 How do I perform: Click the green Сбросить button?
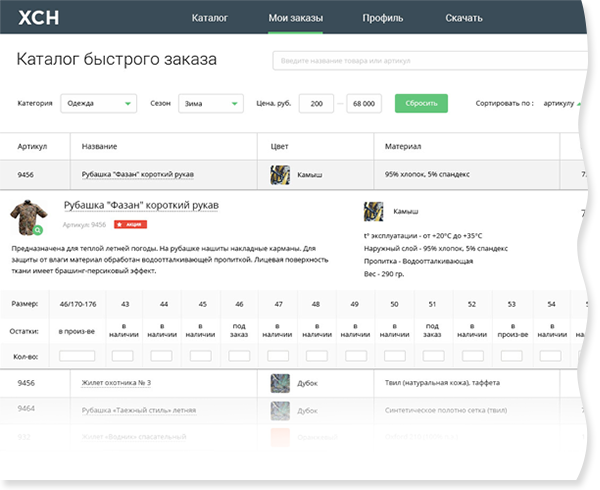pos(421,103)
